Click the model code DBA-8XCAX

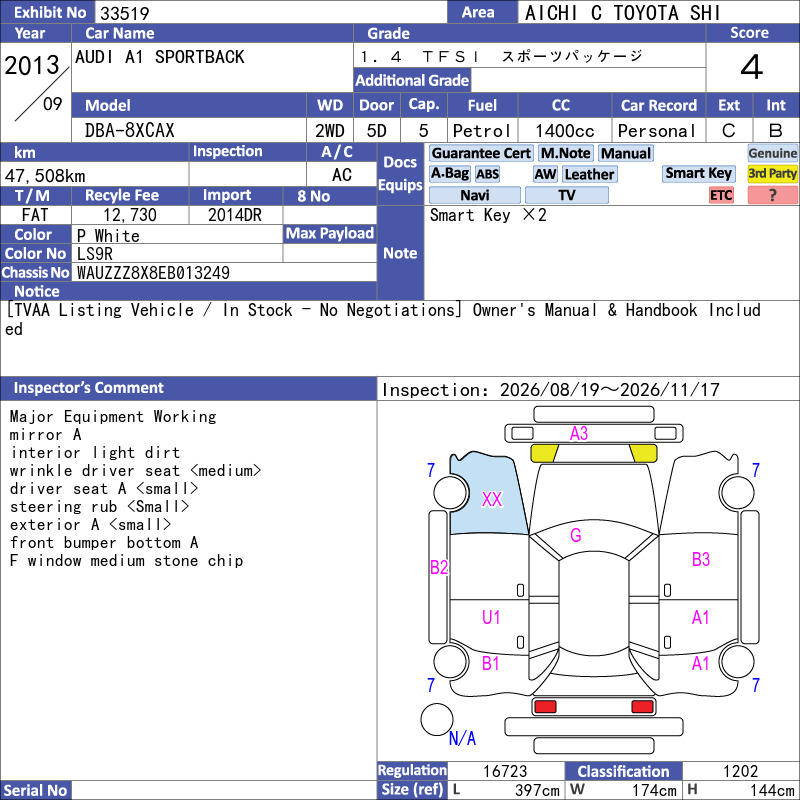coord(130,131)
